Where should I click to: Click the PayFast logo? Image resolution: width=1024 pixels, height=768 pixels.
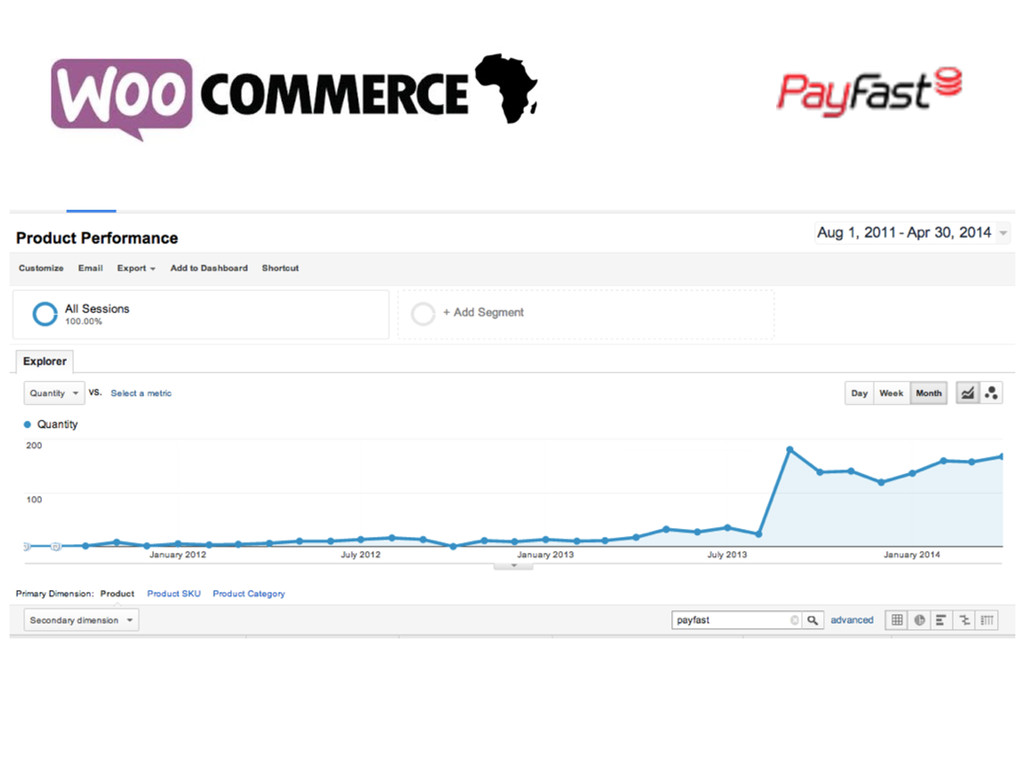click(x=869, y=92)
